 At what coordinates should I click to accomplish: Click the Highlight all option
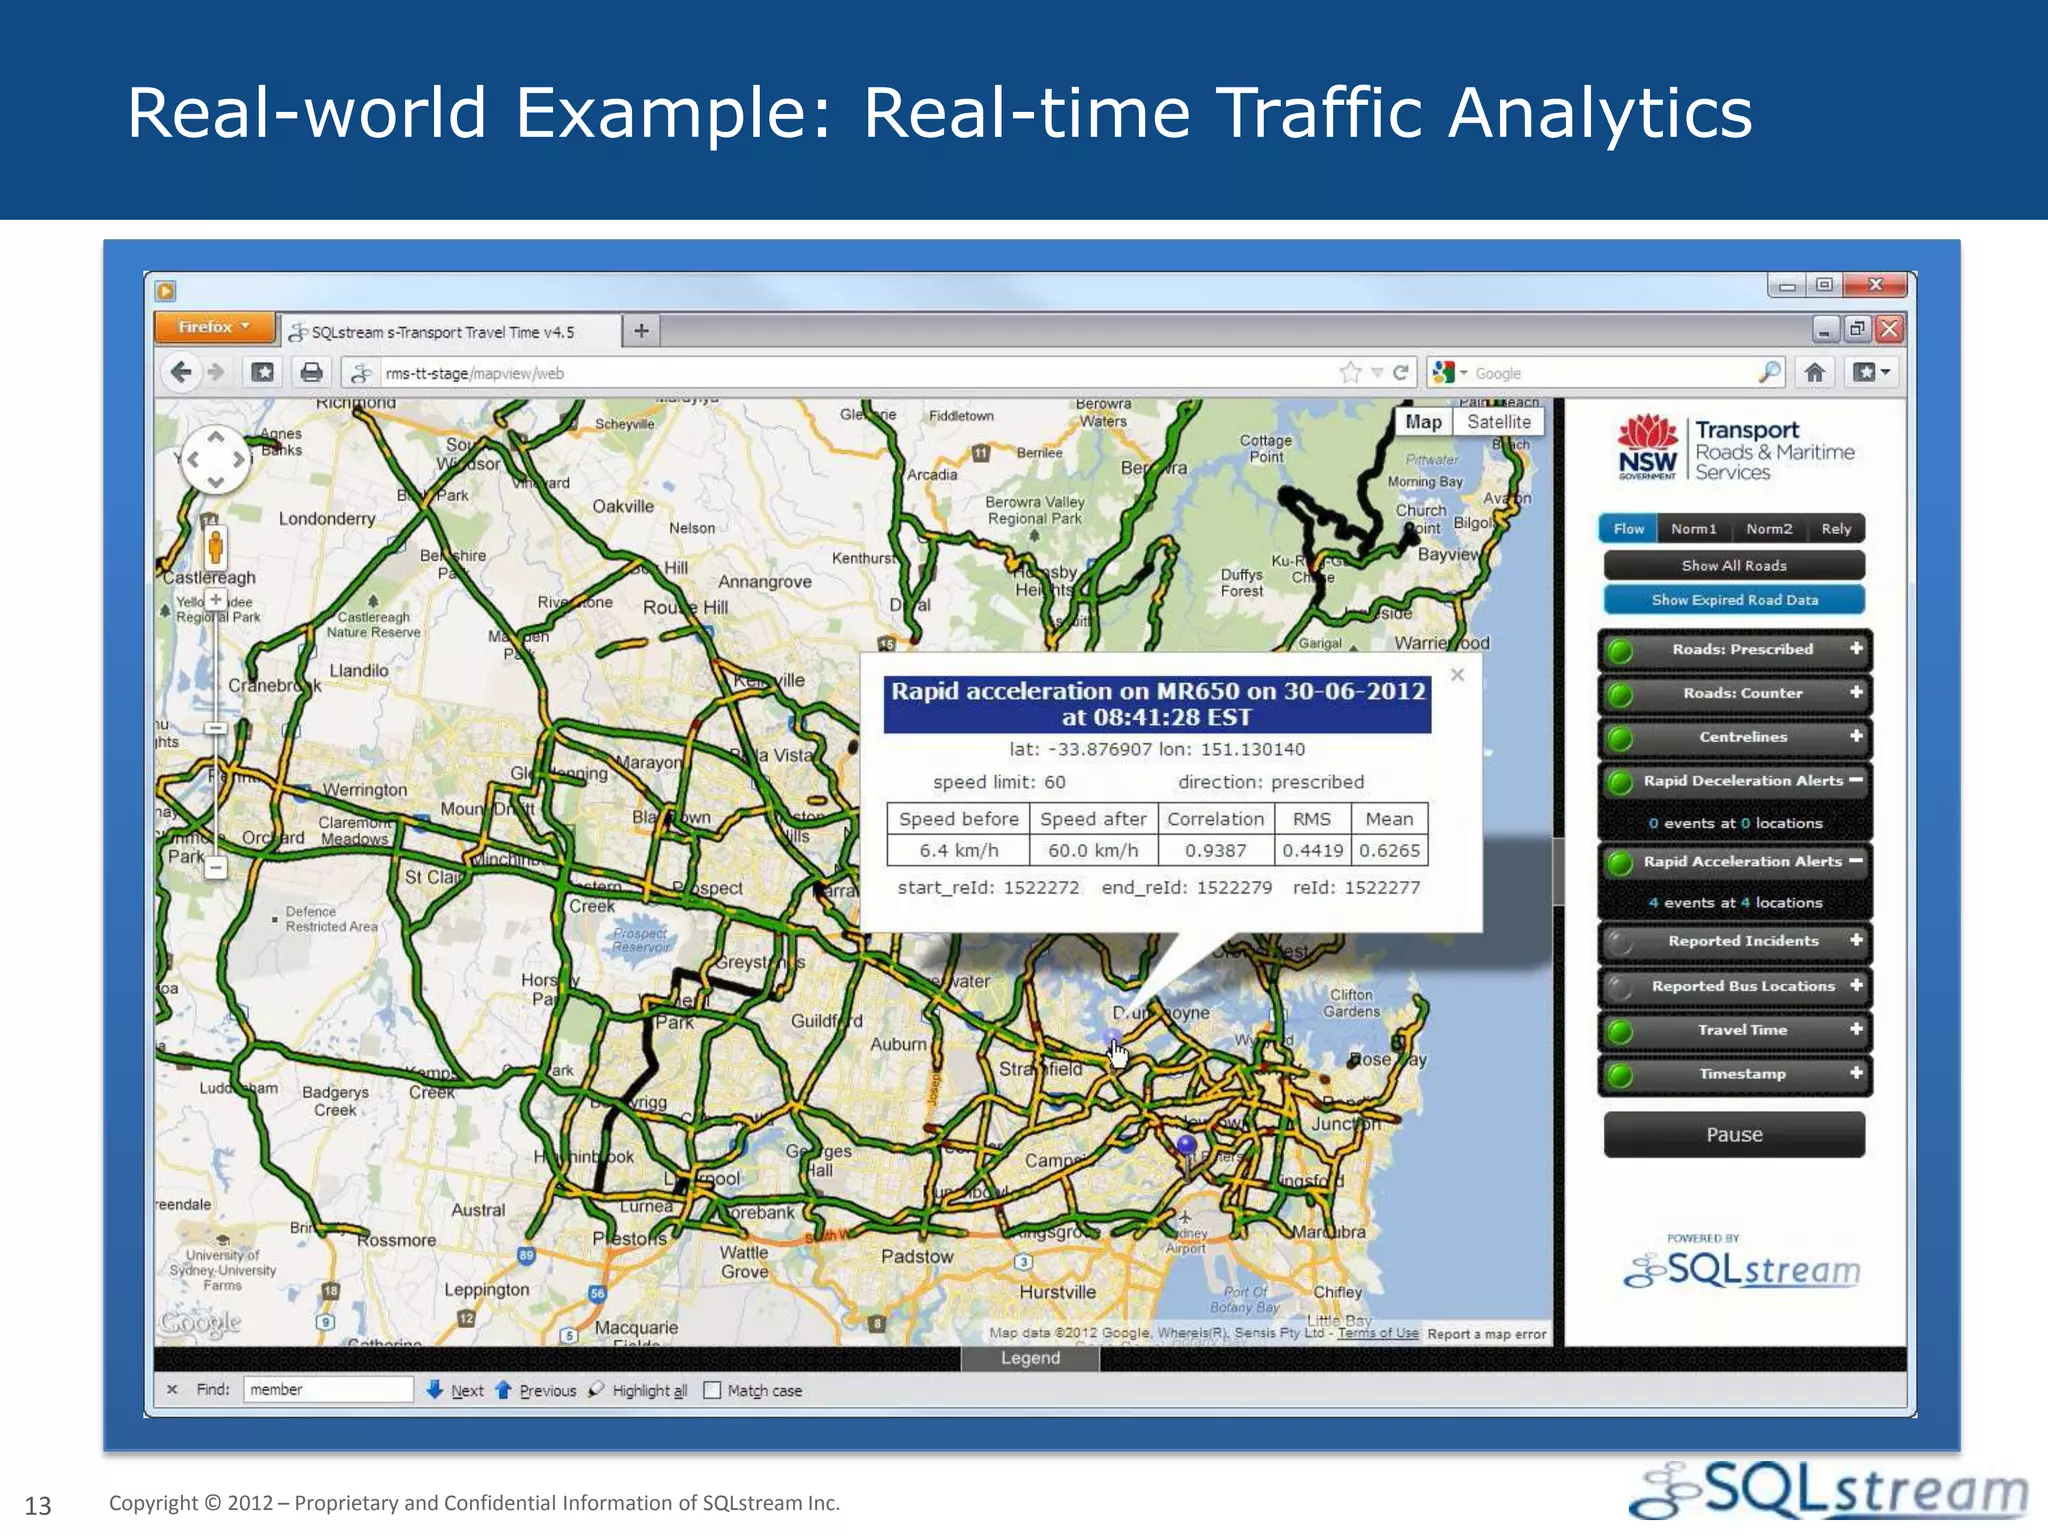[638, 1390]
